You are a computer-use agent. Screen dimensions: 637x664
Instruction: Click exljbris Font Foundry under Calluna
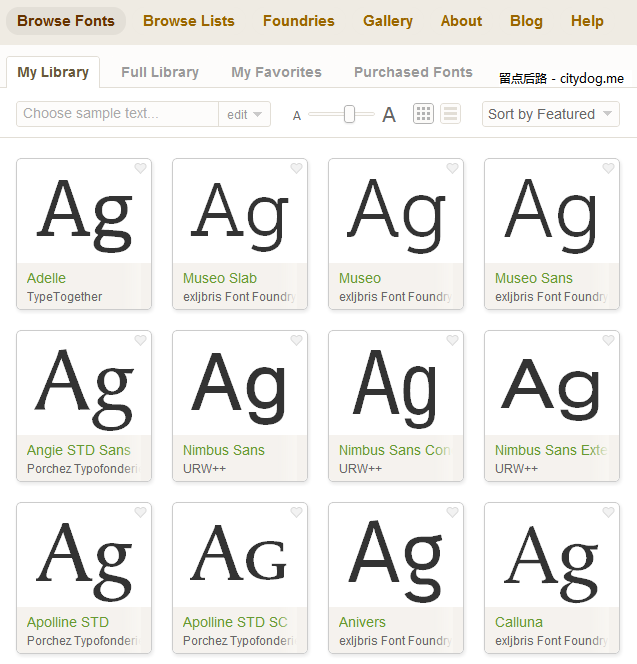tap(551, 641)
